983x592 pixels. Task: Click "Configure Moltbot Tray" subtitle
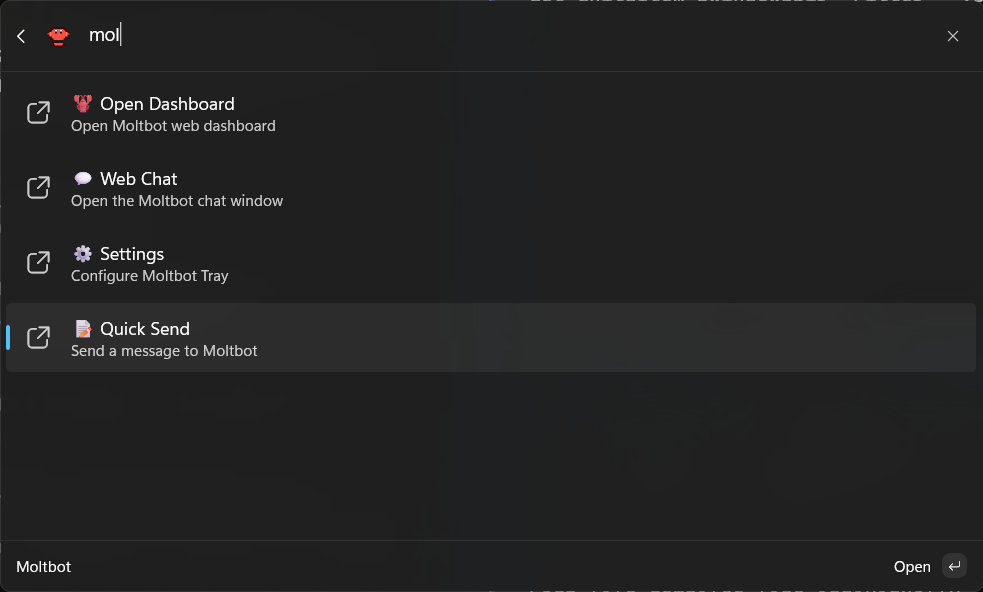pyautogui.click(x=150, y=276)
